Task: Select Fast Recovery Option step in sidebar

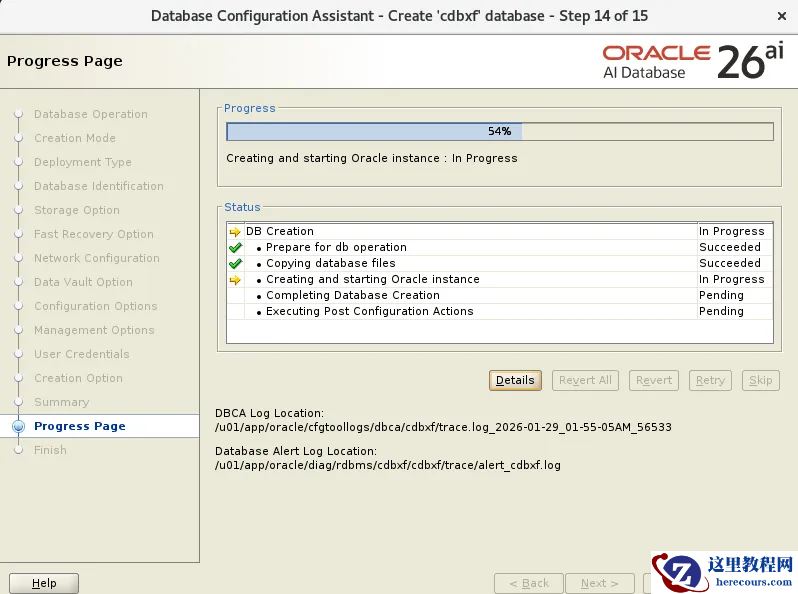Action: (x=94, y=234)
